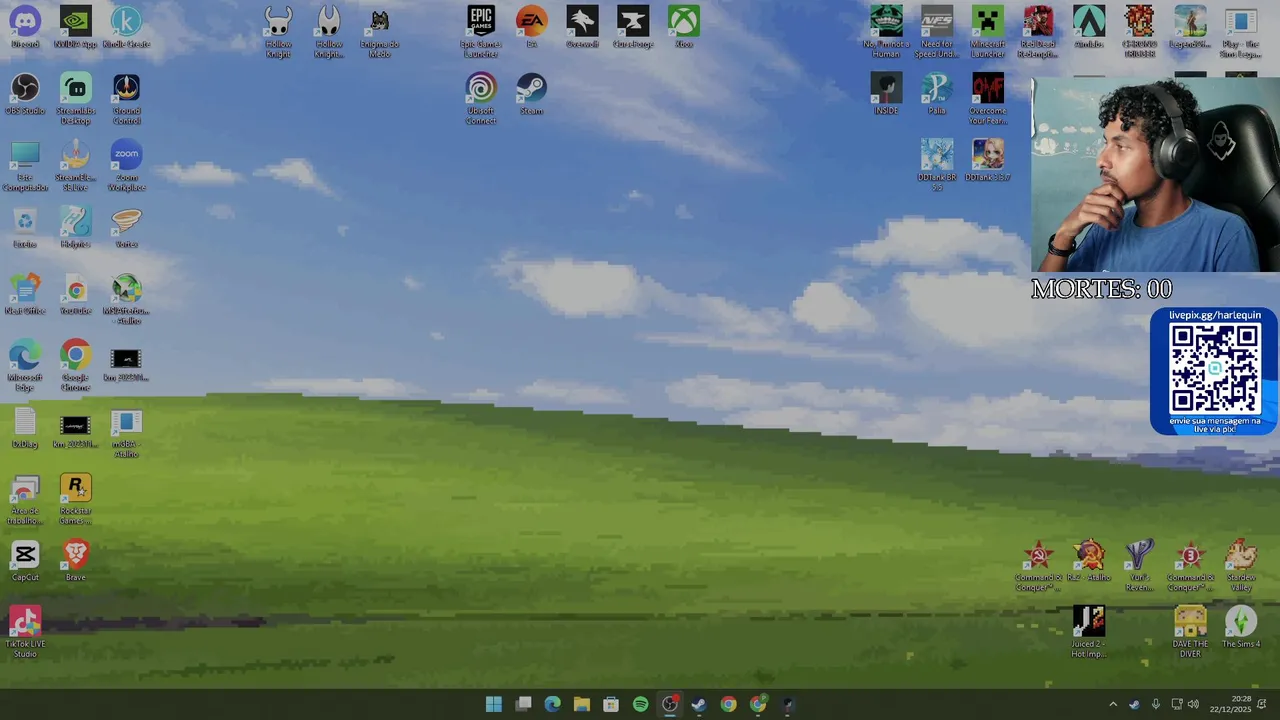Select the CHRONO TRIGGER shortcut
The width and height of the screenshot is (1280, 720).
pyautogui.click(x=1140, y=32)
